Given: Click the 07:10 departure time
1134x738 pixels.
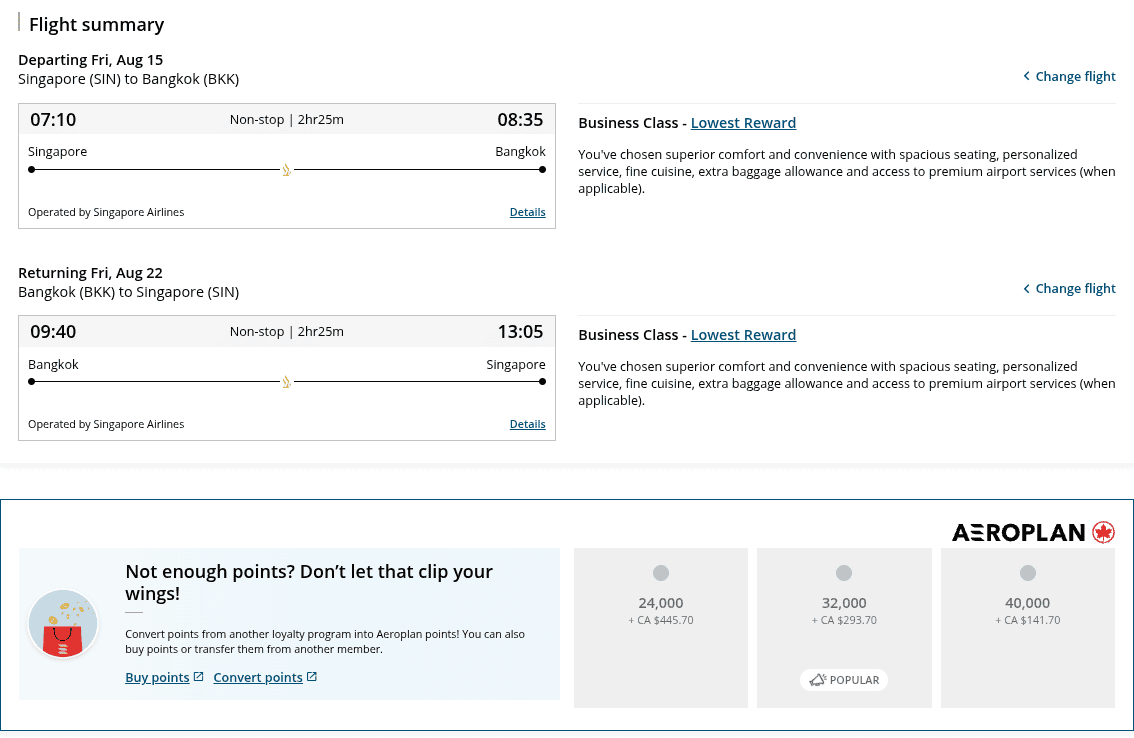Looking at the screenshot, I should (53, 119).
